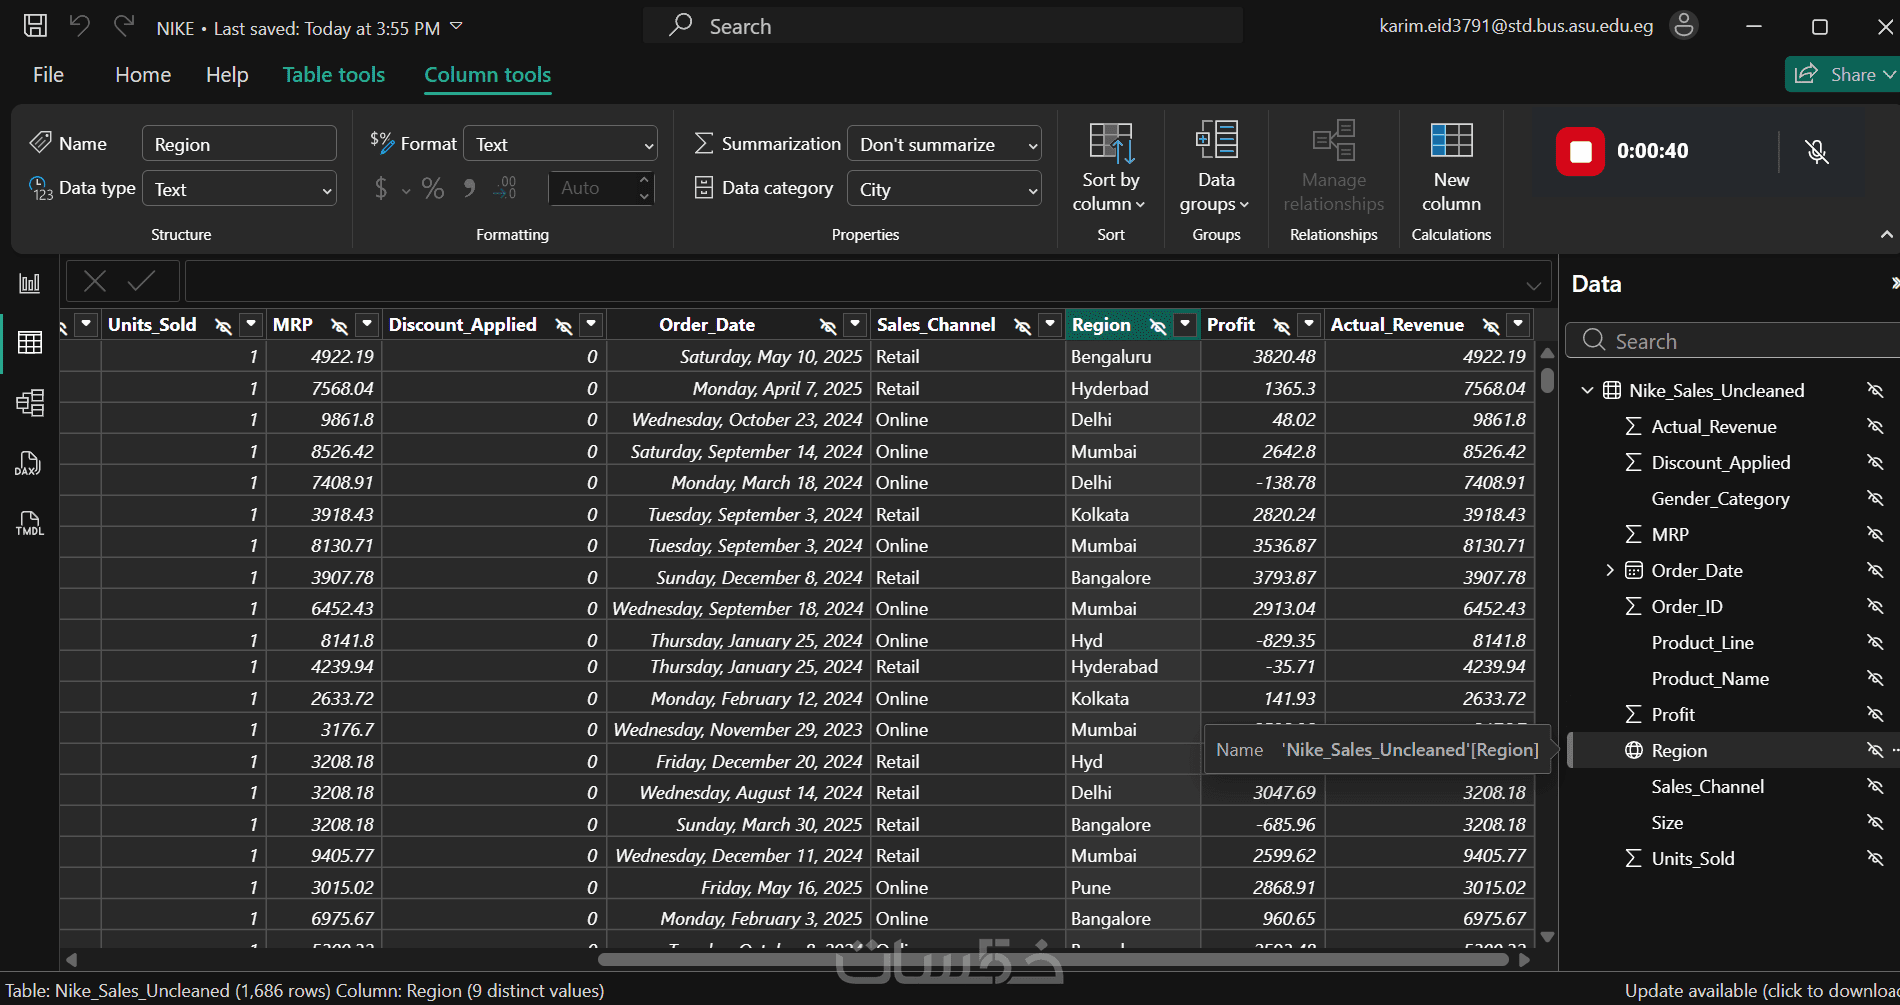Switch to Model view icon
The width and height of the screenshot is (1900, 1005).
coord(30,403)
